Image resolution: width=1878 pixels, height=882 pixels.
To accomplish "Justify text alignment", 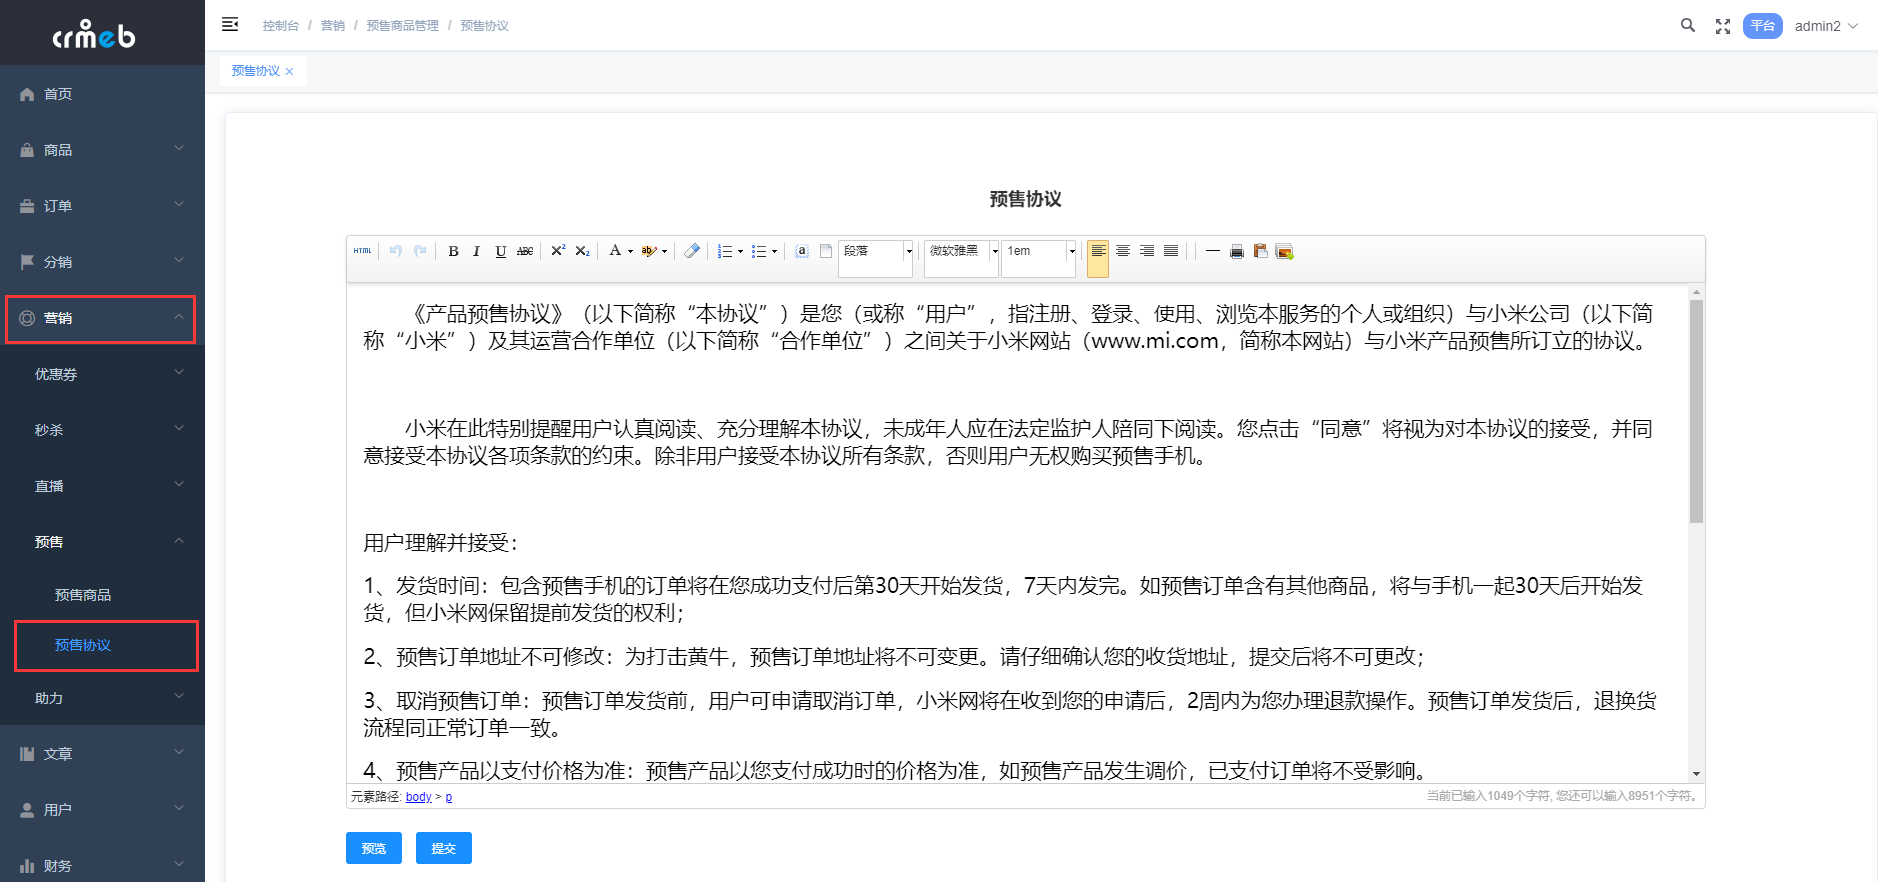I will 1171,251.
